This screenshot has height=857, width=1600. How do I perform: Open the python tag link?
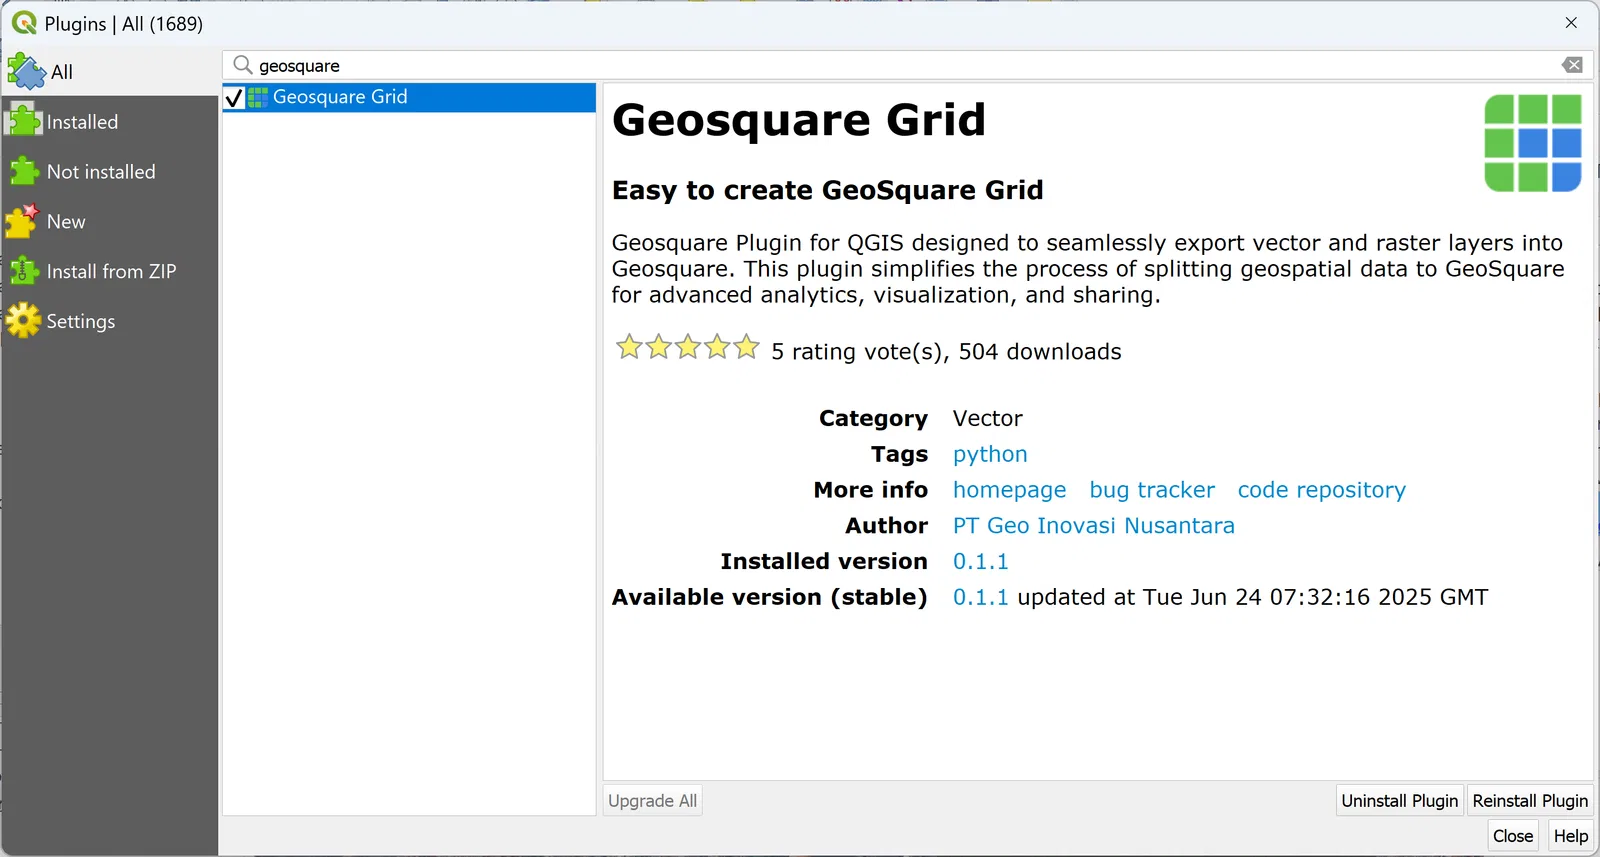tap(990, 454)
